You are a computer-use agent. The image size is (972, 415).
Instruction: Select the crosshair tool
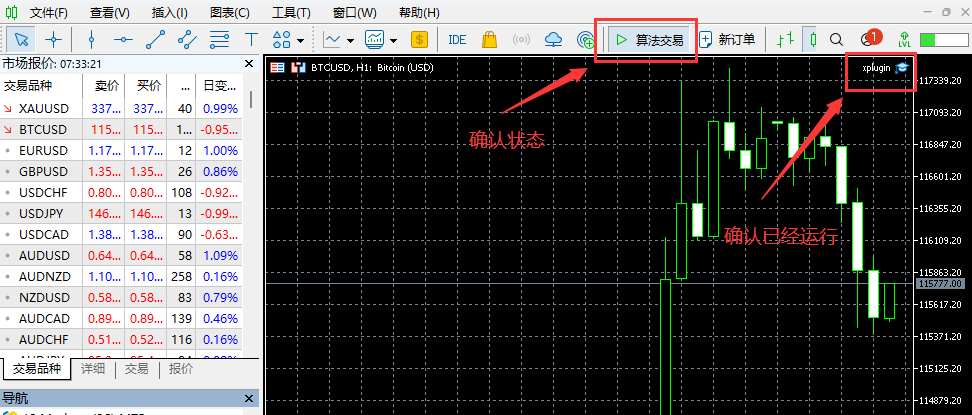click(53, 40)
